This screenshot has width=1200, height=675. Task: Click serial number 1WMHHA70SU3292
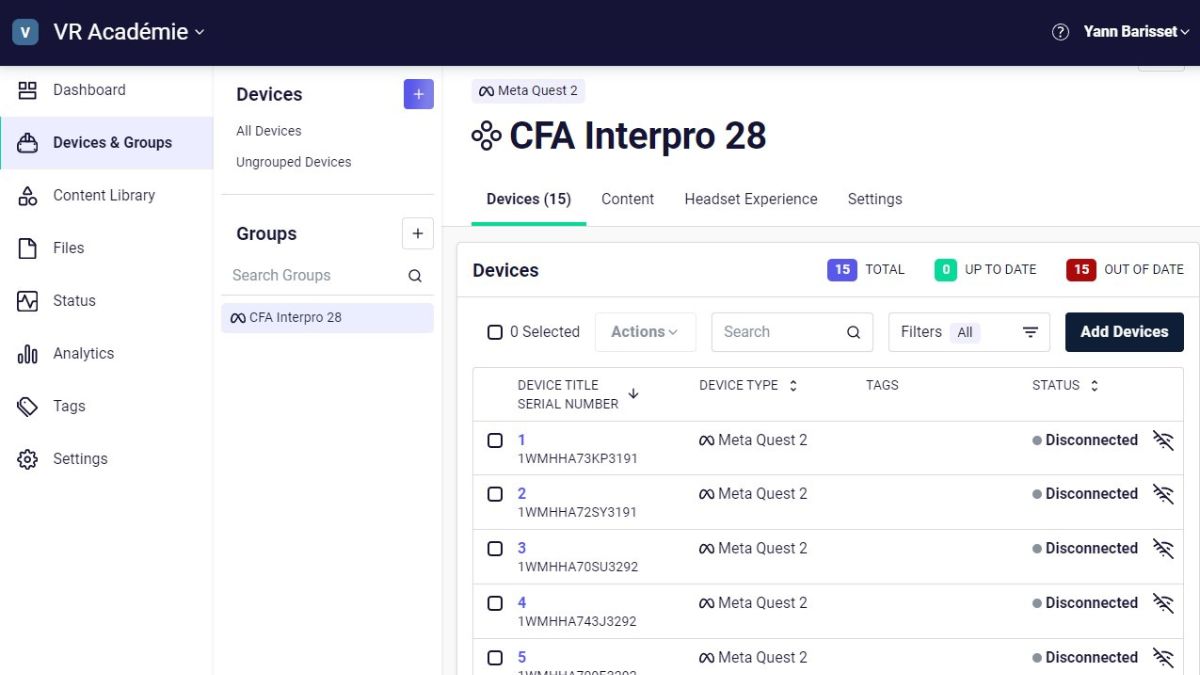(578, 567)
